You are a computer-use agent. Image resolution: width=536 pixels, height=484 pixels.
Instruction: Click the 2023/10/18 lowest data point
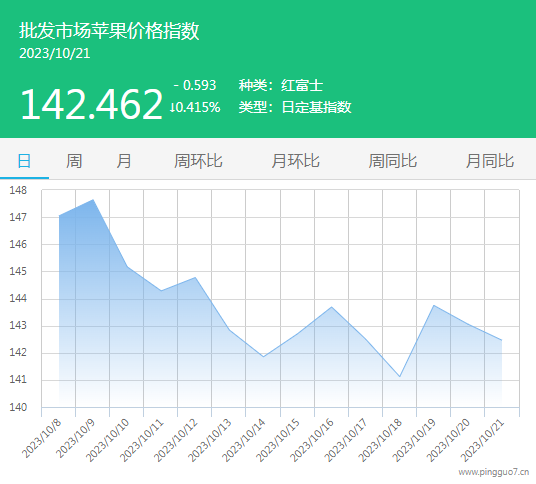tap(400, 376)
